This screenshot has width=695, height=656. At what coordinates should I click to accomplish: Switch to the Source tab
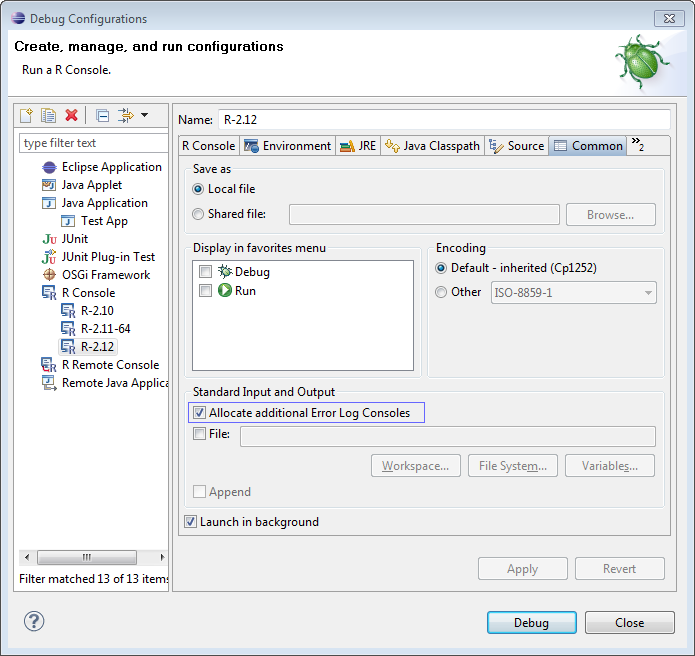click(x=517, y=146)
